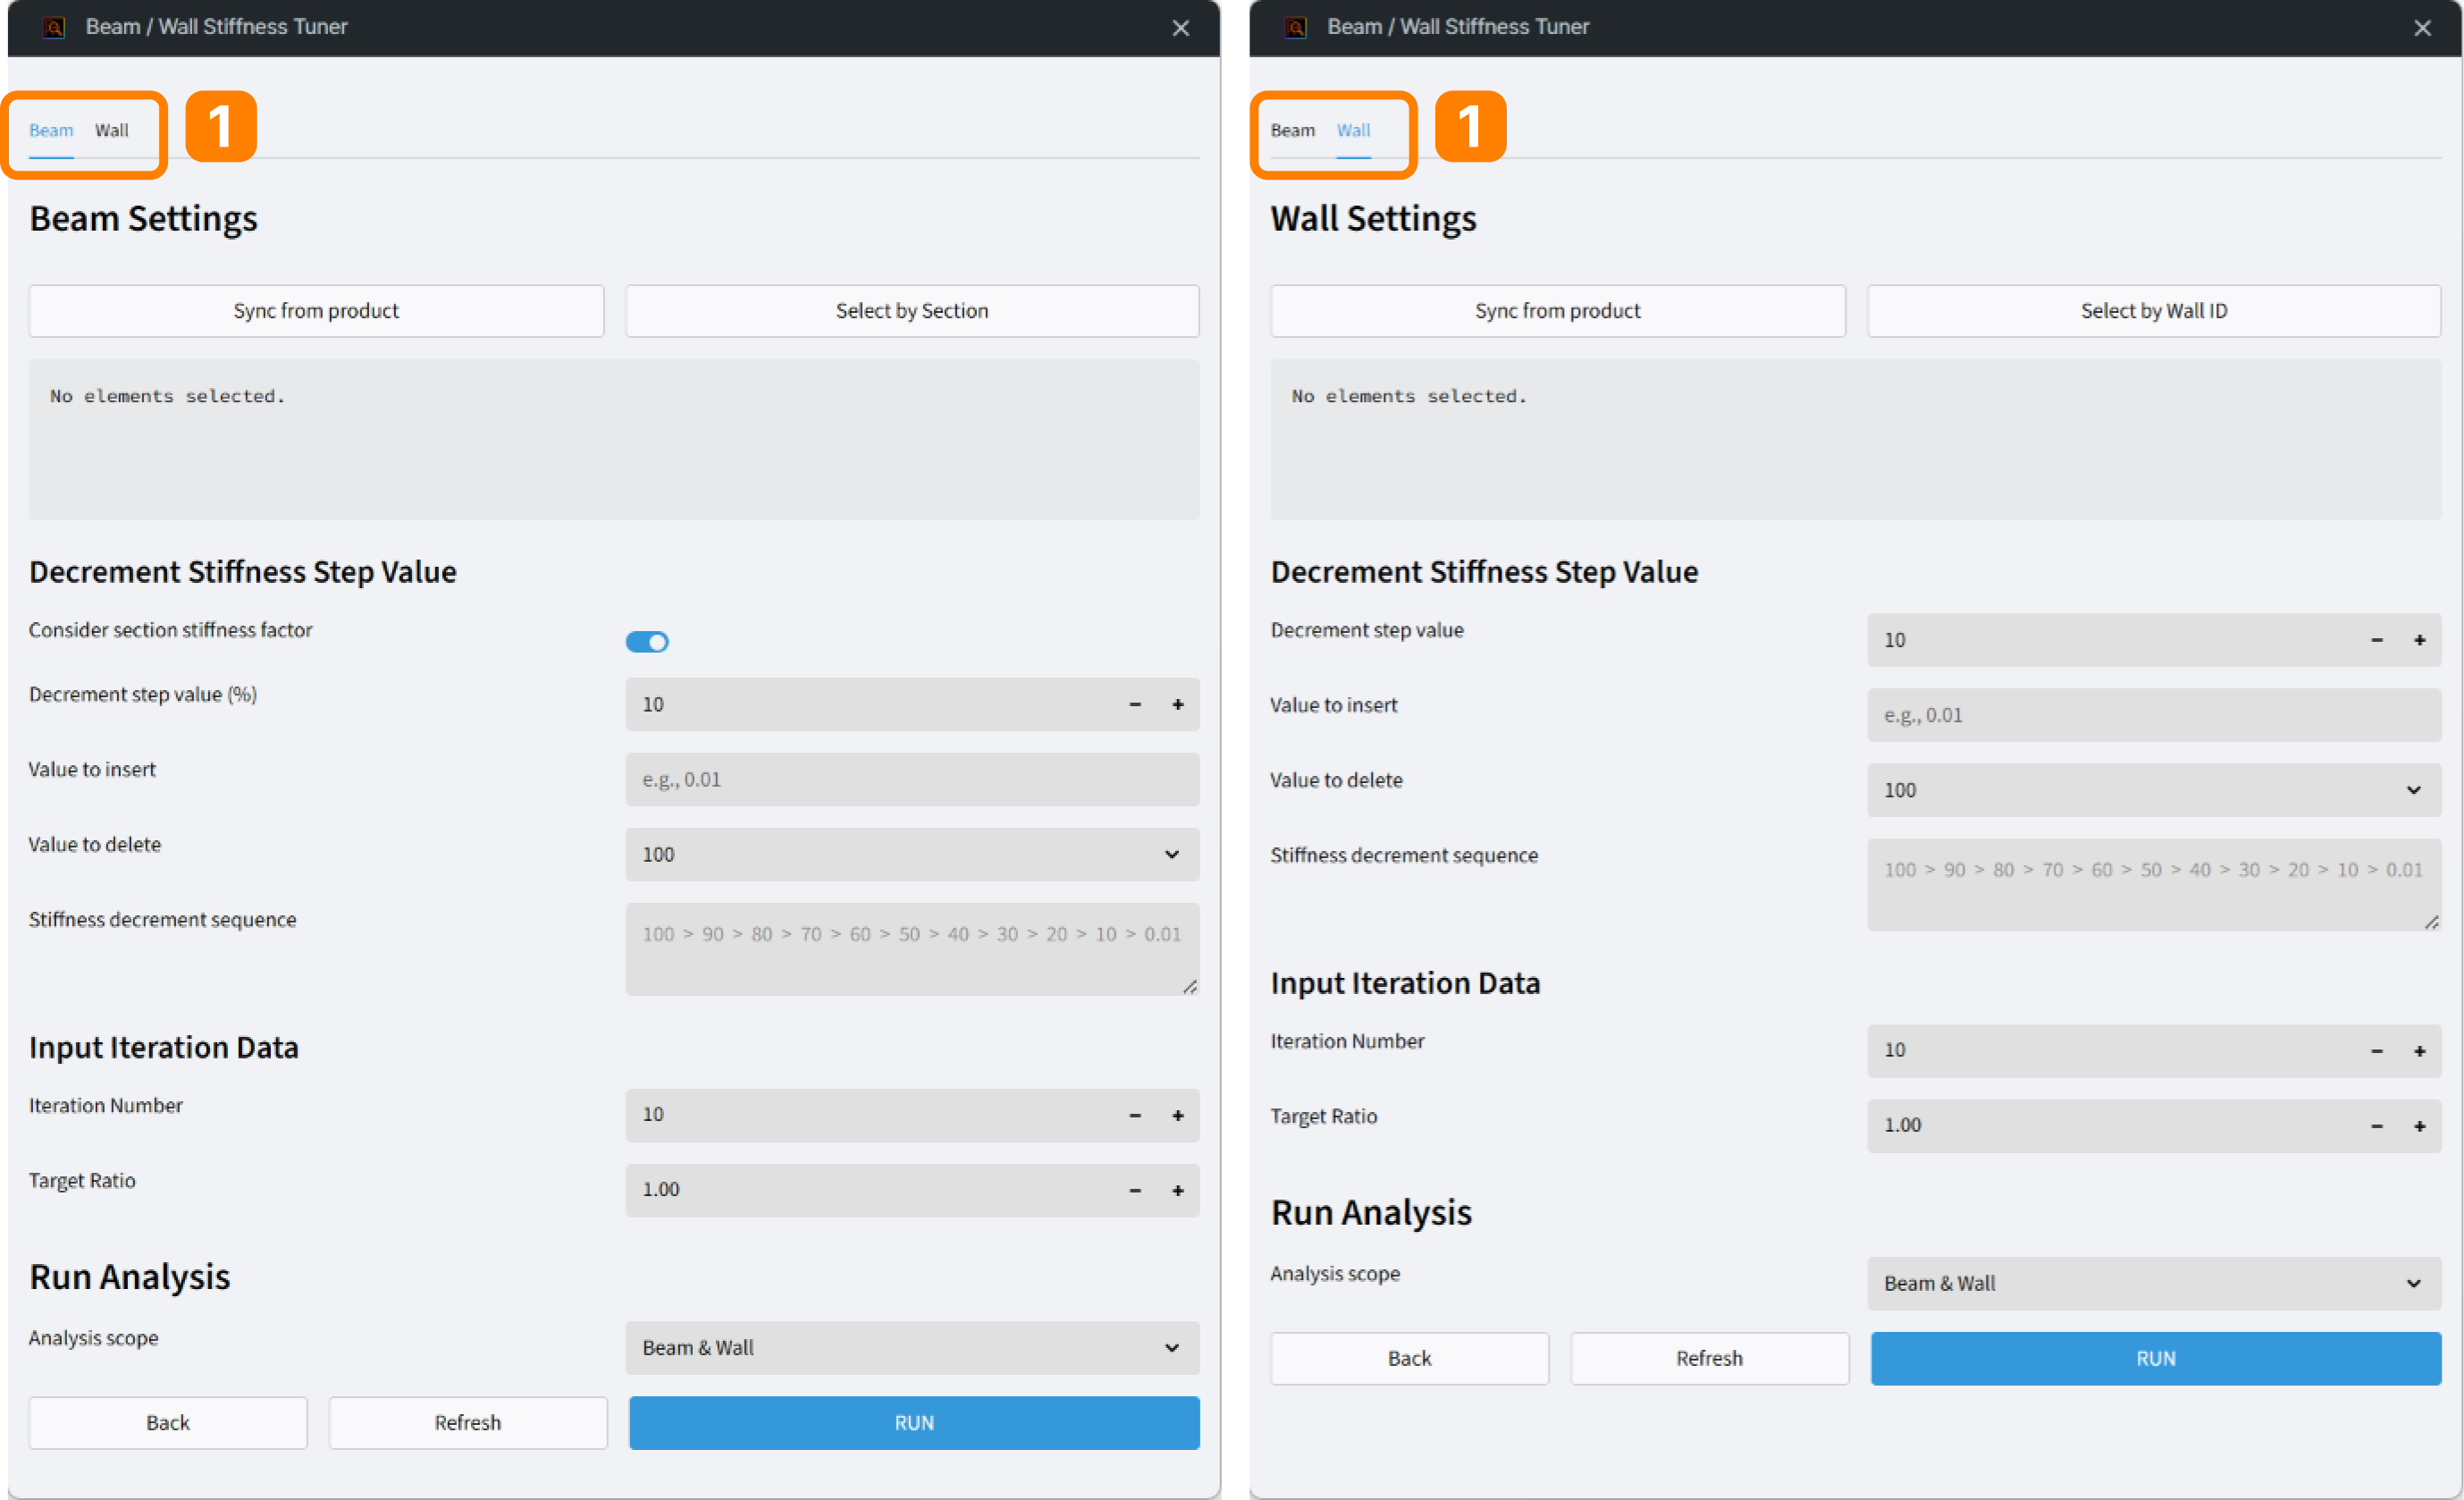Click Back button in Wall Settings window
Screen dimensions: 2464x1500
(x=1410, y=1359)
